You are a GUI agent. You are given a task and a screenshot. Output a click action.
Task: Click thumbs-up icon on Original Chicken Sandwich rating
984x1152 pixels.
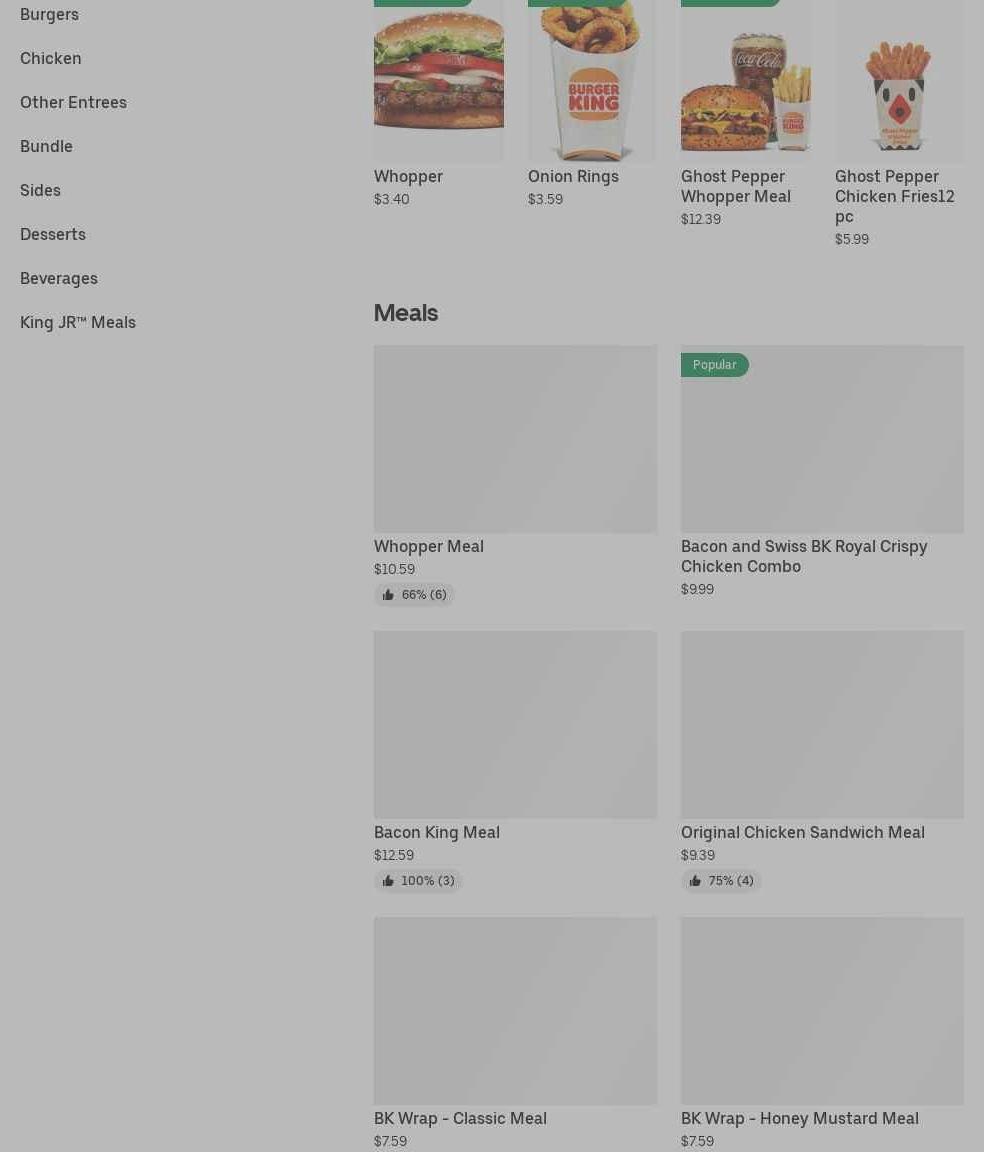[x=695, y=880]
